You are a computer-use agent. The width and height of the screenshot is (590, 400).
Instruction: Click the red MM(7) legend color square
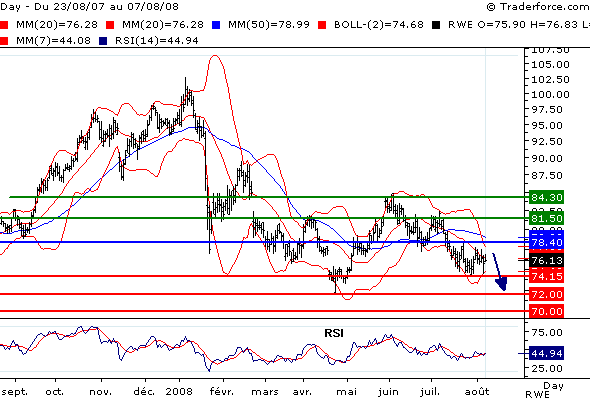4,41
